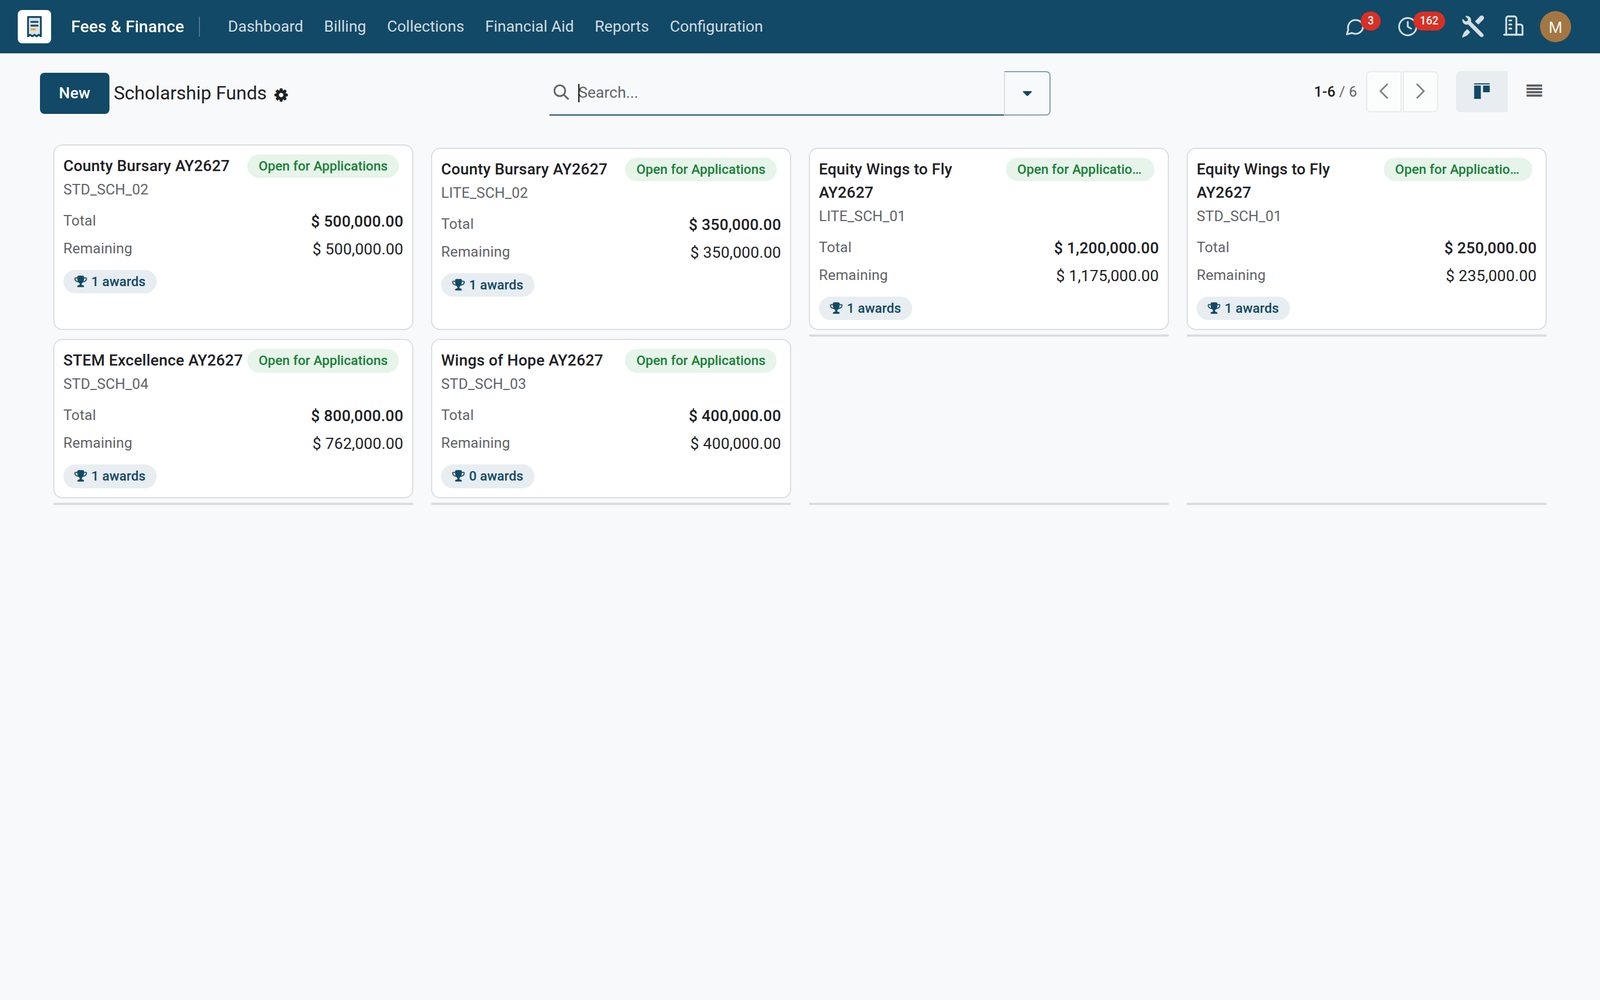Open the user avatar M menu
The width and height of the screenshot is (1600, 1000).
pos(1555,27)
